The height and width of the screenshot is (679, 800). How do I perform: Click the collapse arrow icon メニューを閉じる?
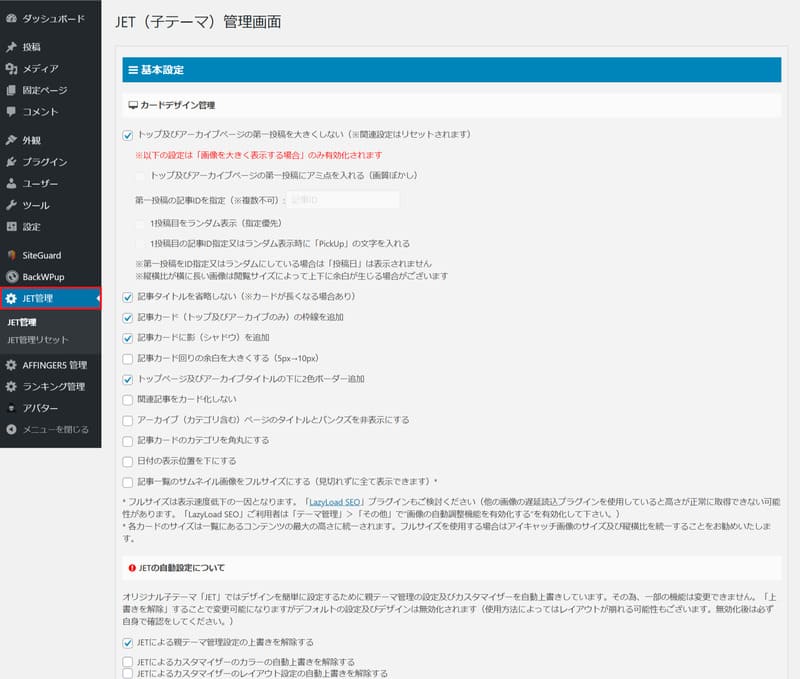11,430
